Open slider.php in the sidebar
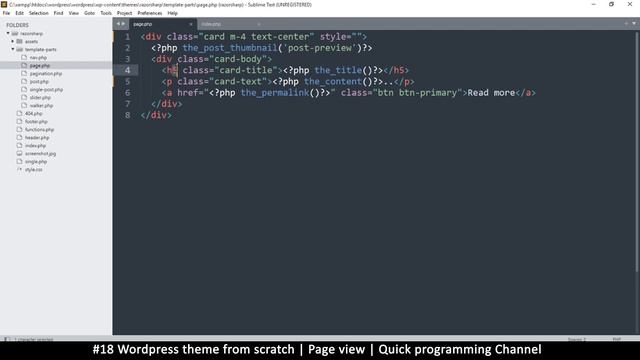The height and width of the screenshot is (360, 640). coord(40,98)
